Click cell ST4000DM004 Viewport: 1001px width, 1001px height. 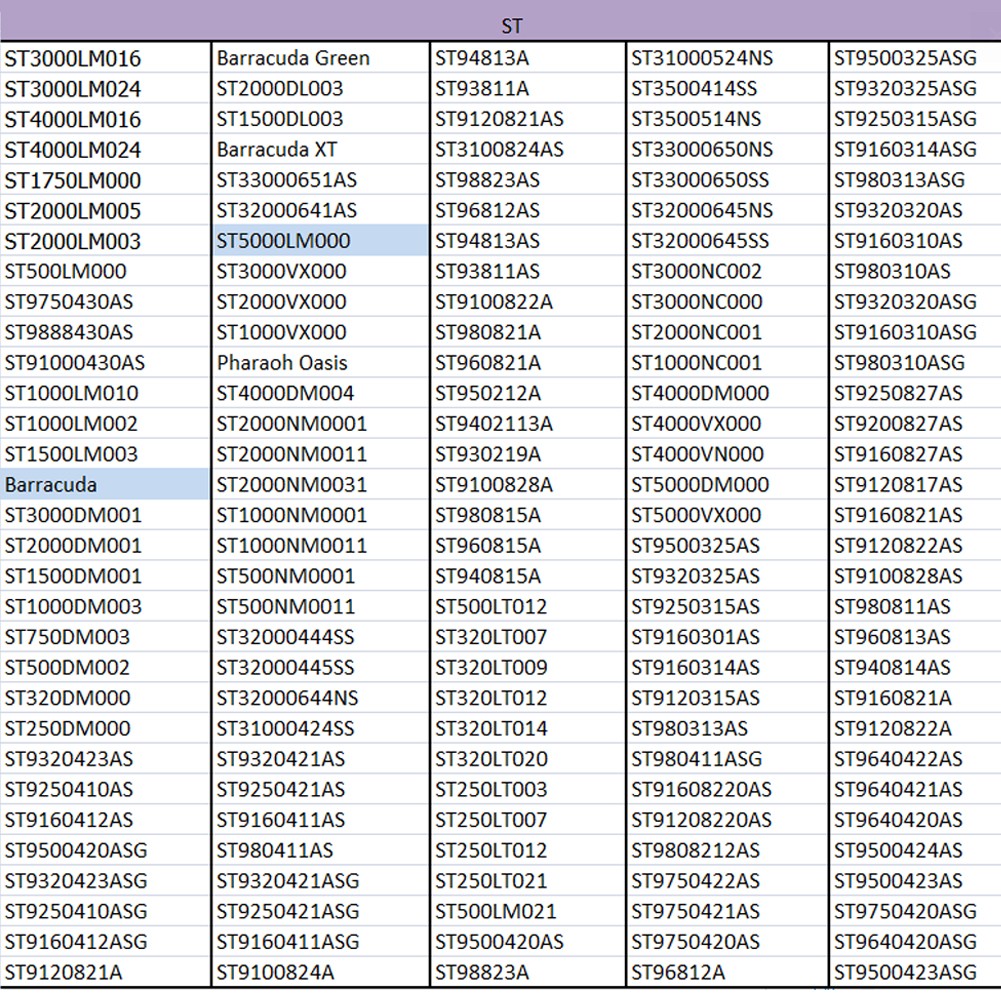pyautogui.click(x=320, y=393)
